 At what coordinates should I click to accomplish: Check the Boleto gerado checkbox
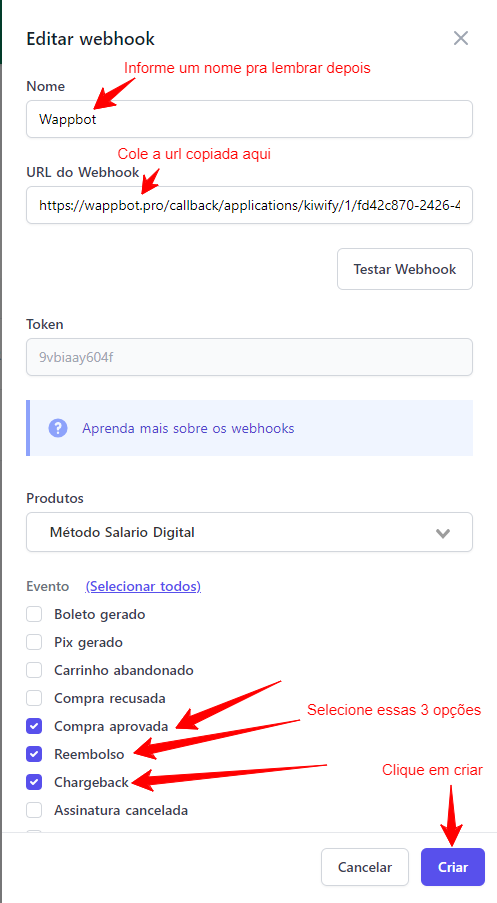[34, 614]
